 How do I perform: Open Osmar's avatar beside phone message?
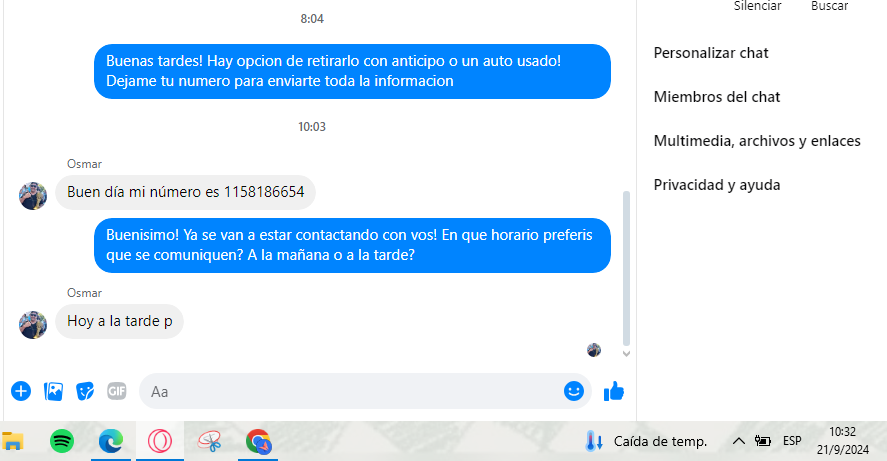(33, 196)
